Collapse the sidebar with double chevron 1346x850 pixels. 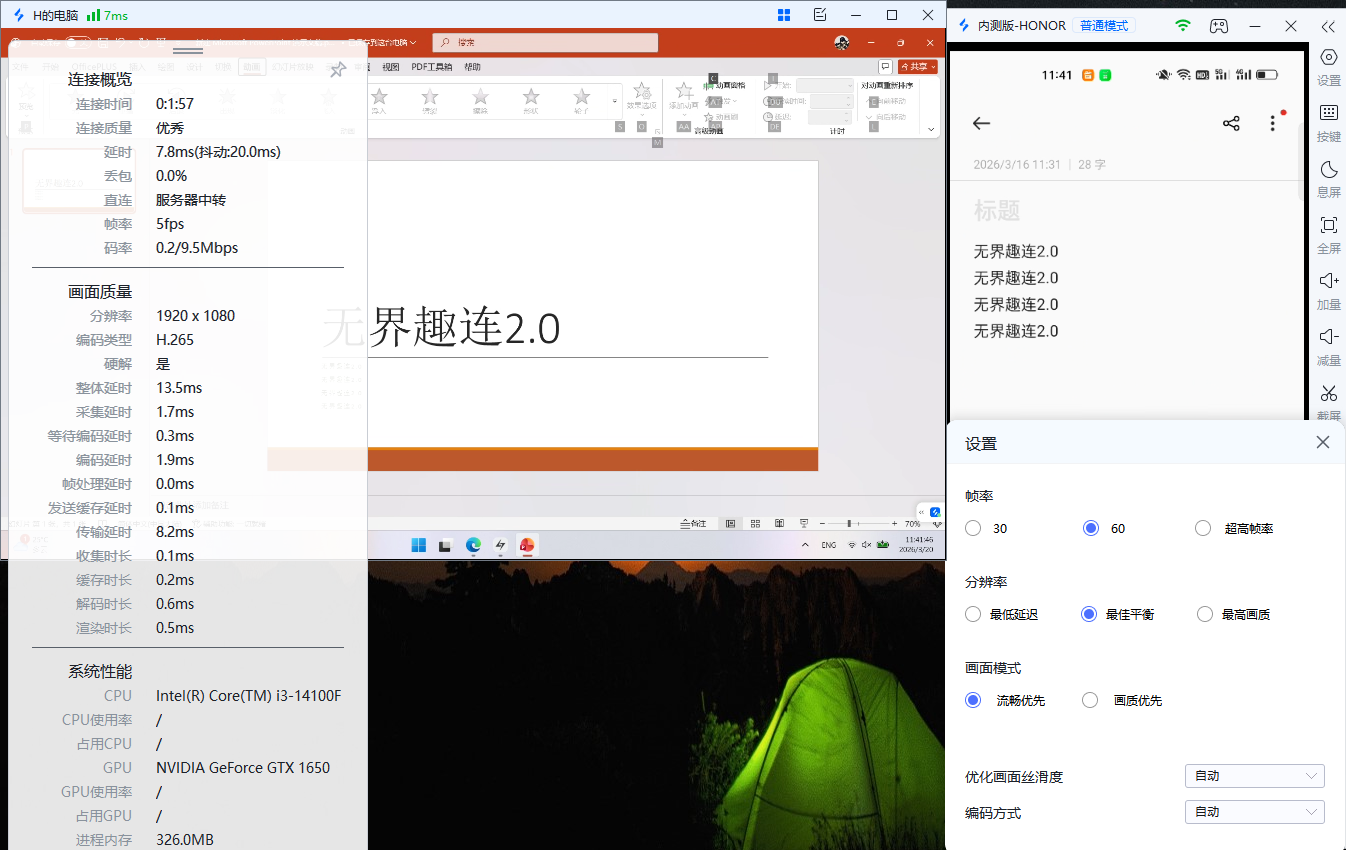1329,24
